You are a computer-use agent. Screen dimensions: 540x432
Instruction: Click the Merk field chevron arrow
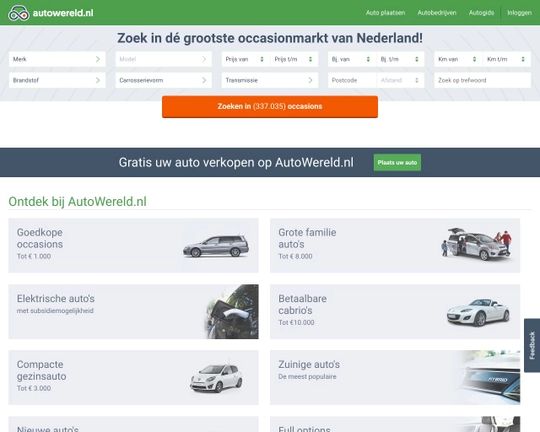coord(98,59)
